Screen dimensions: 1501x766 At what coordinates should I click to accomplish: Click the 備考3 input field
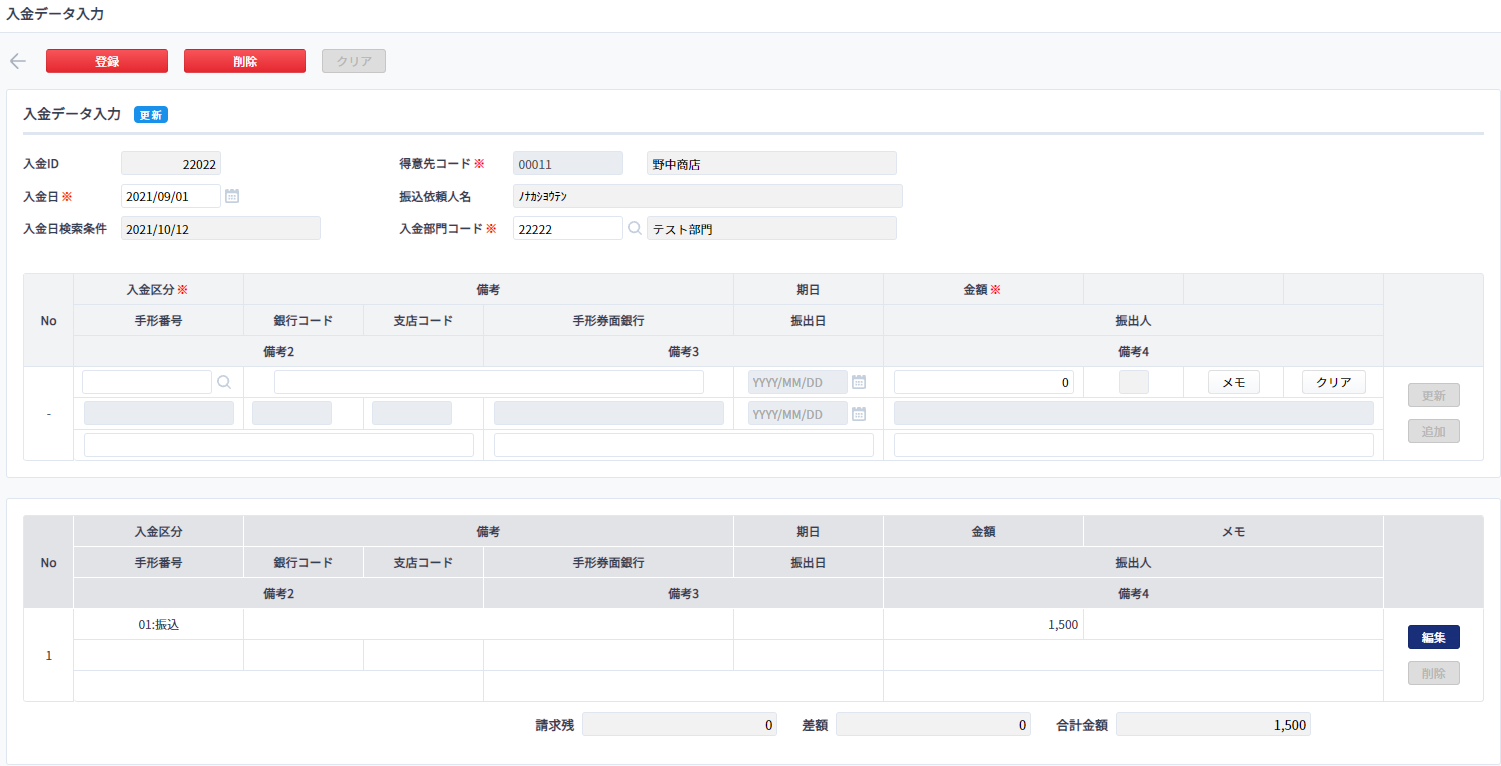(x=684, y=445)
